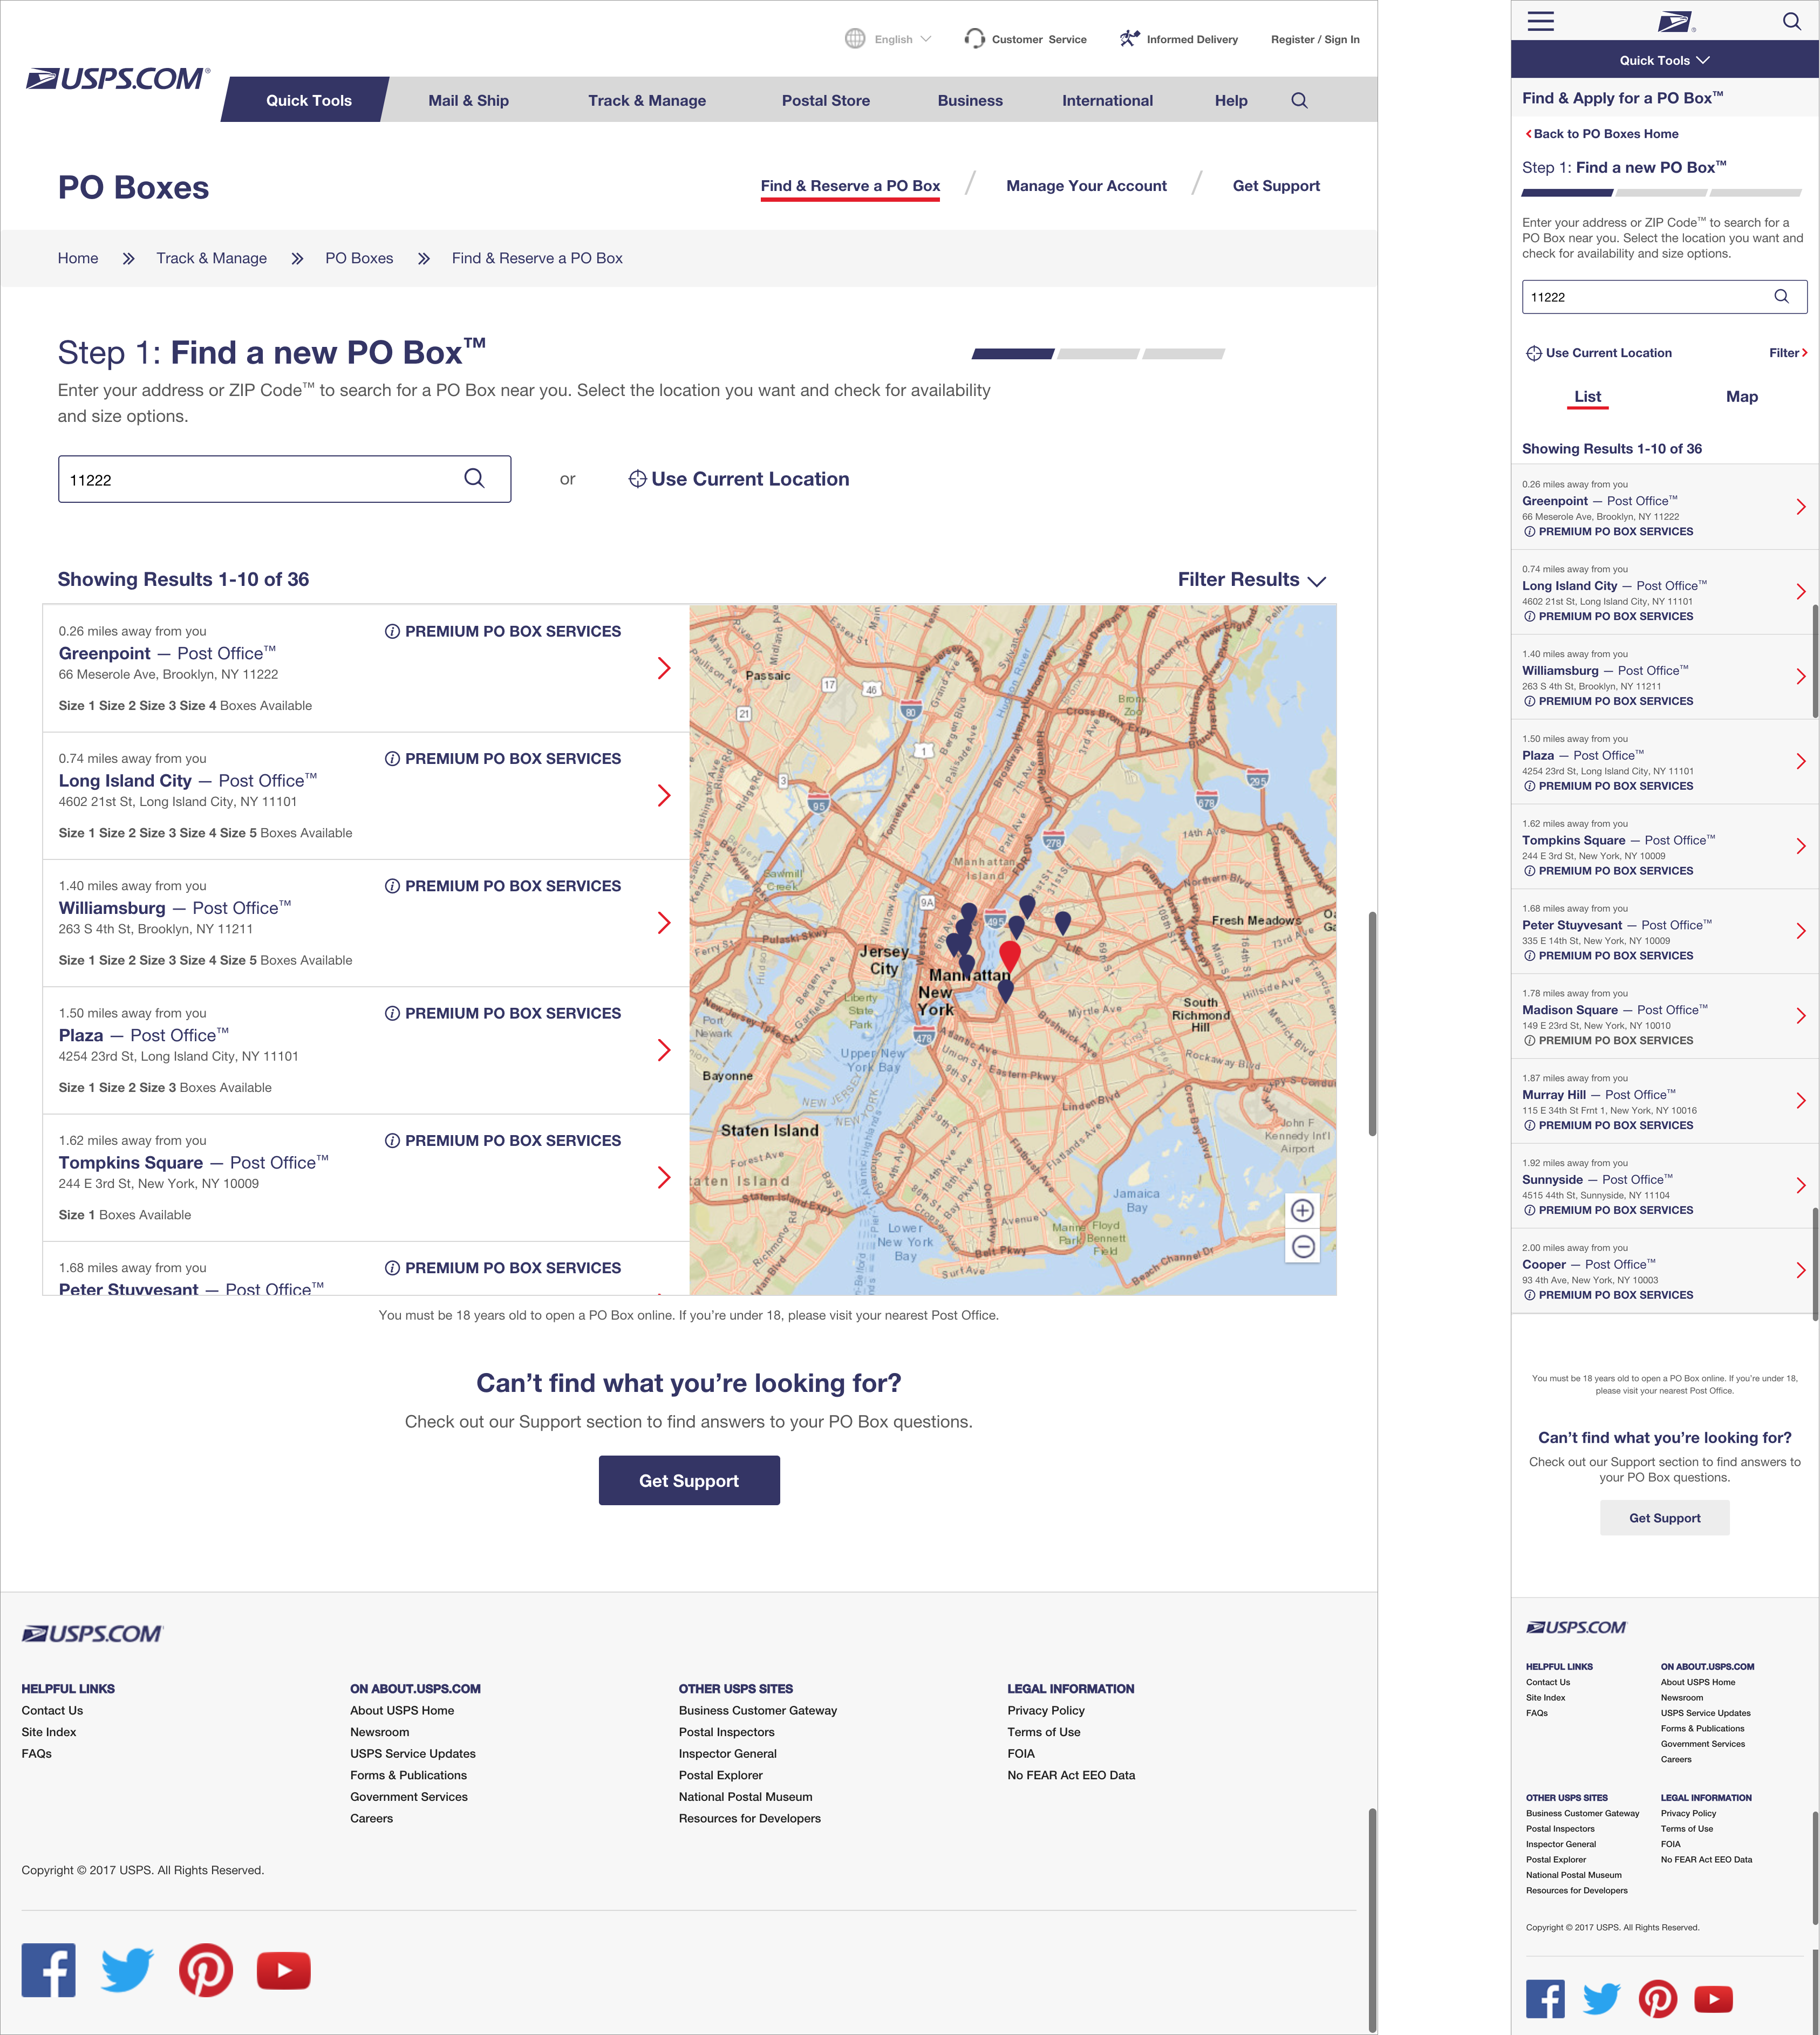Click Back to PO Boxes Home link
The image size is (1820, 2035).
click(x=1601, y=134)
